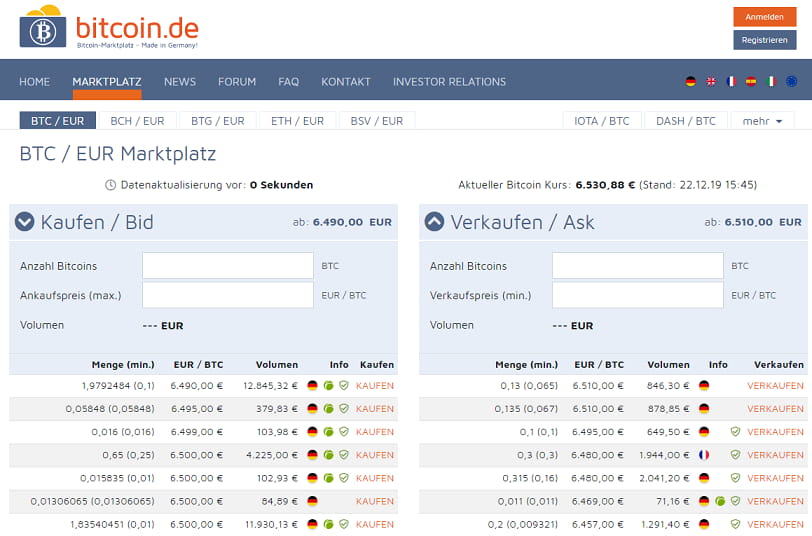
Task: Click VERKAUFEN in the 846,30 € row
Action: tap(775, 385)
